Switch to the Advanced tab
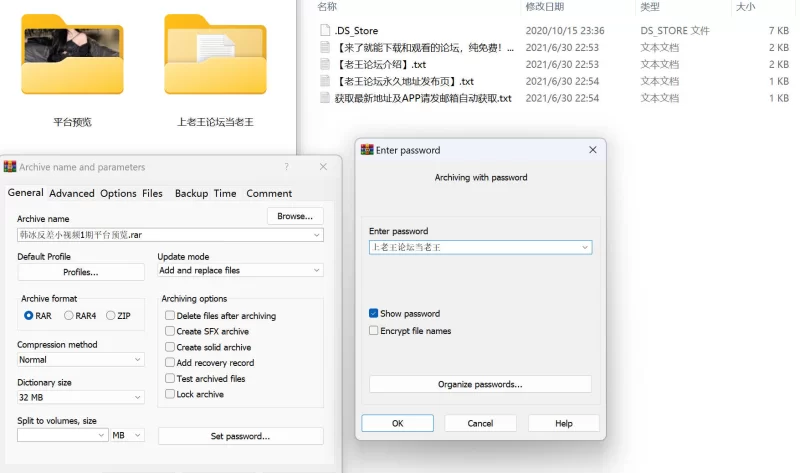This screenshot has height=473, width=800. (72, 193)
